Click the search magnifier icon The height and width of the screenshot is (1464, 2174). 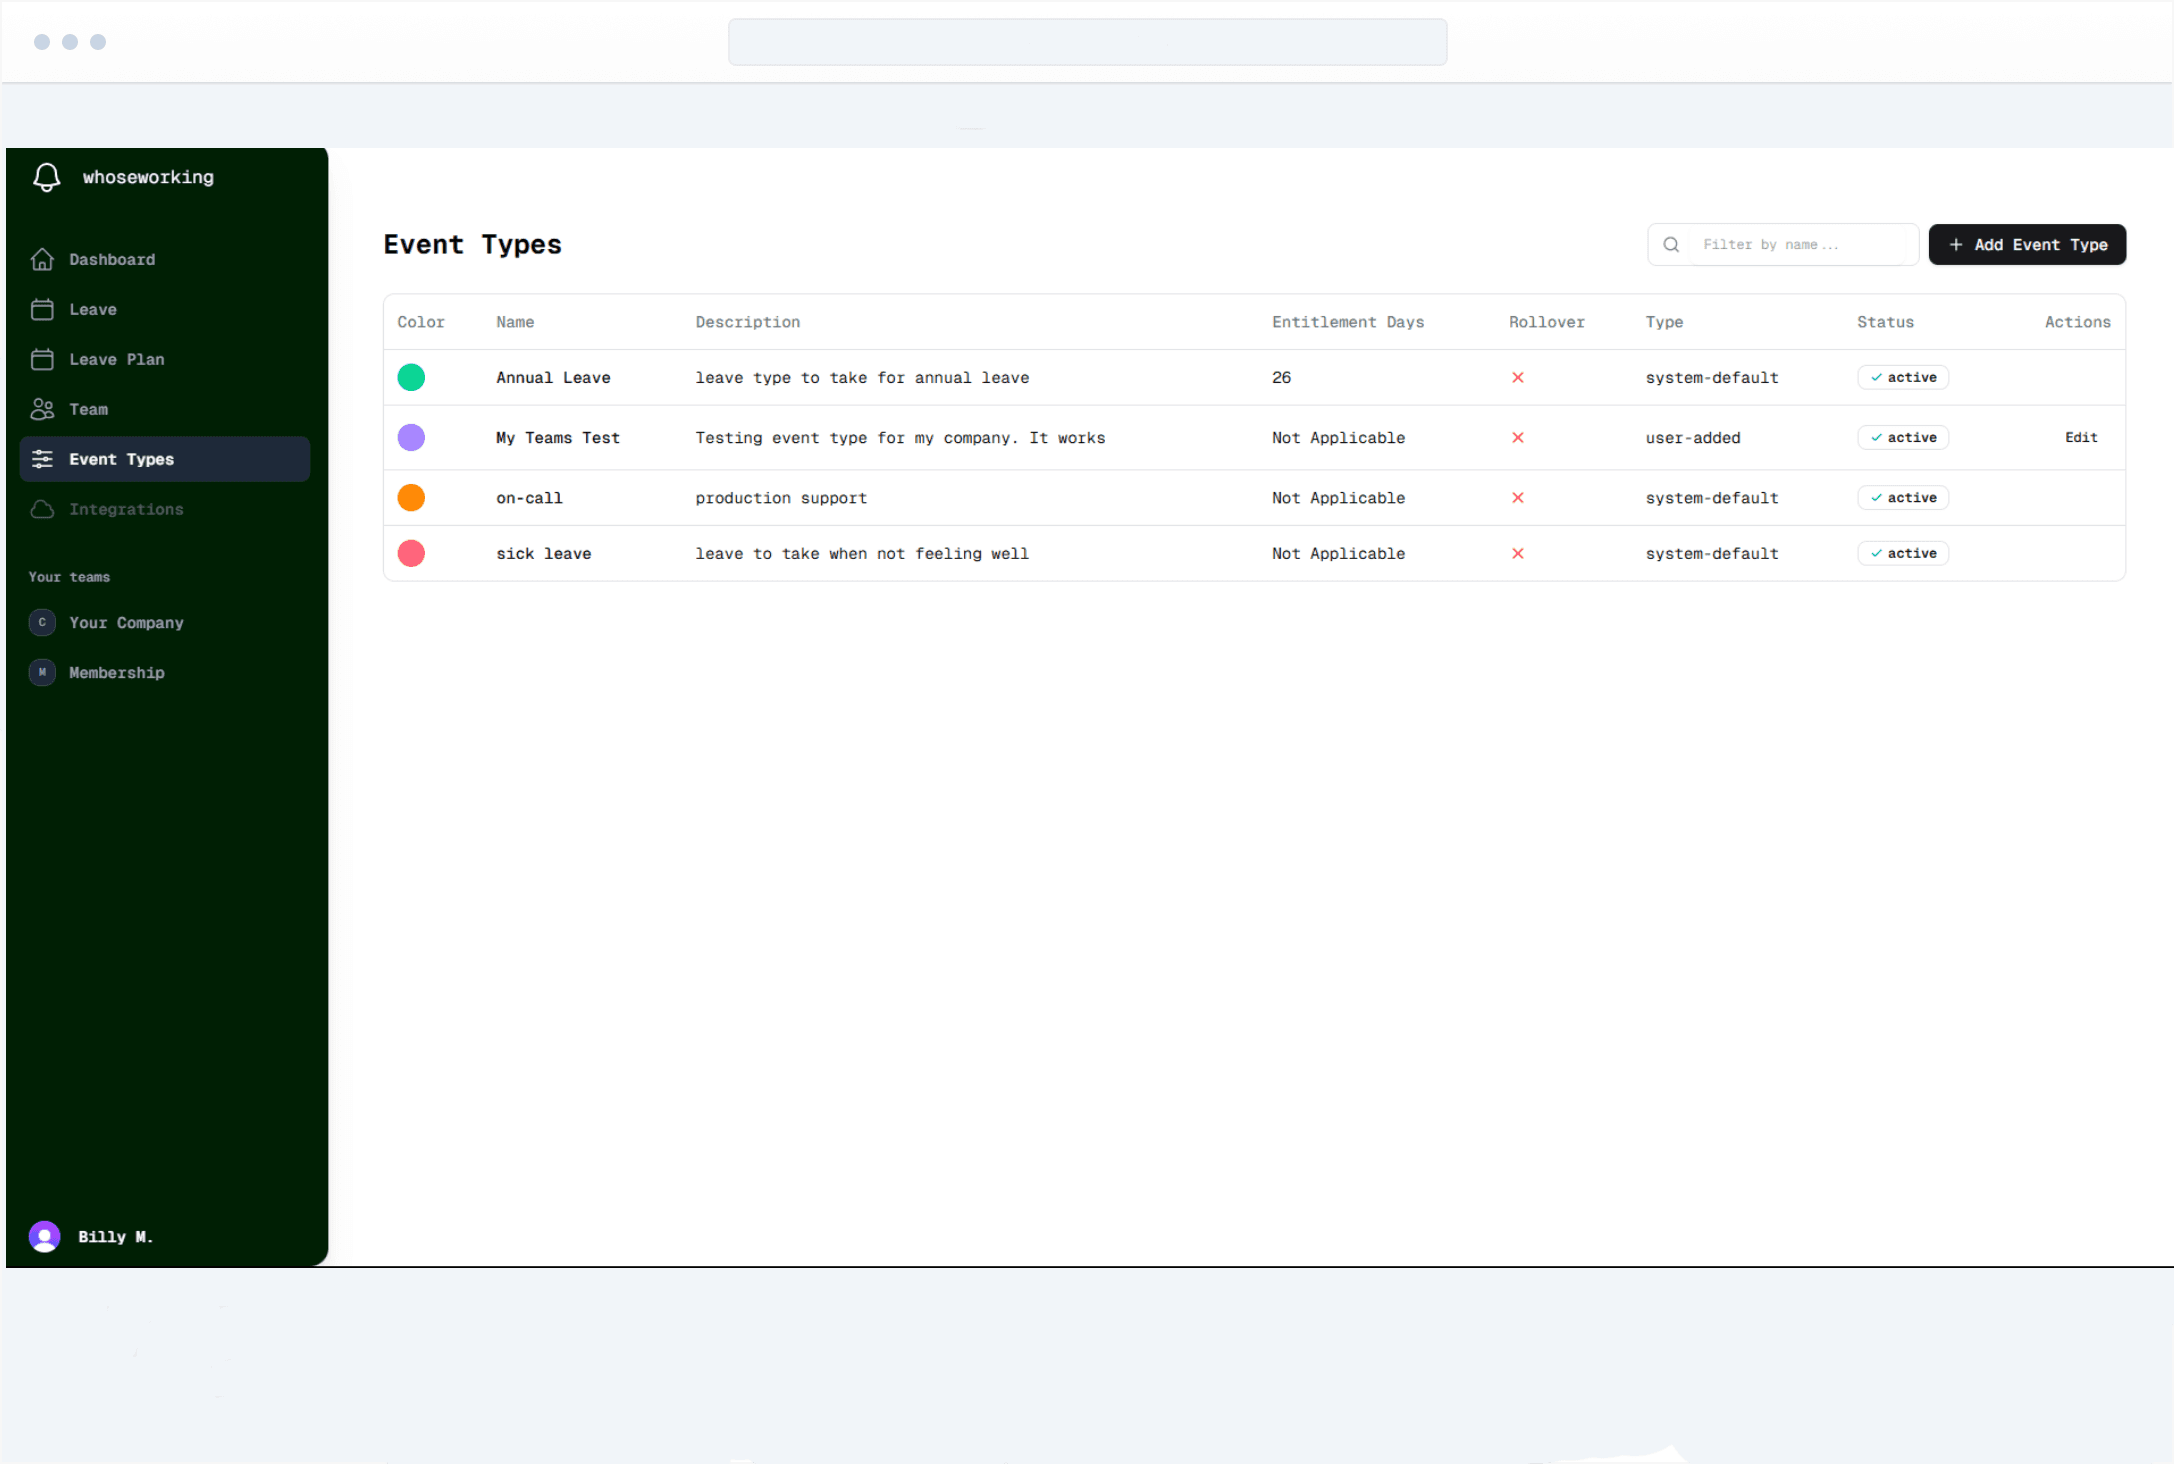(x=1670, y=245)
